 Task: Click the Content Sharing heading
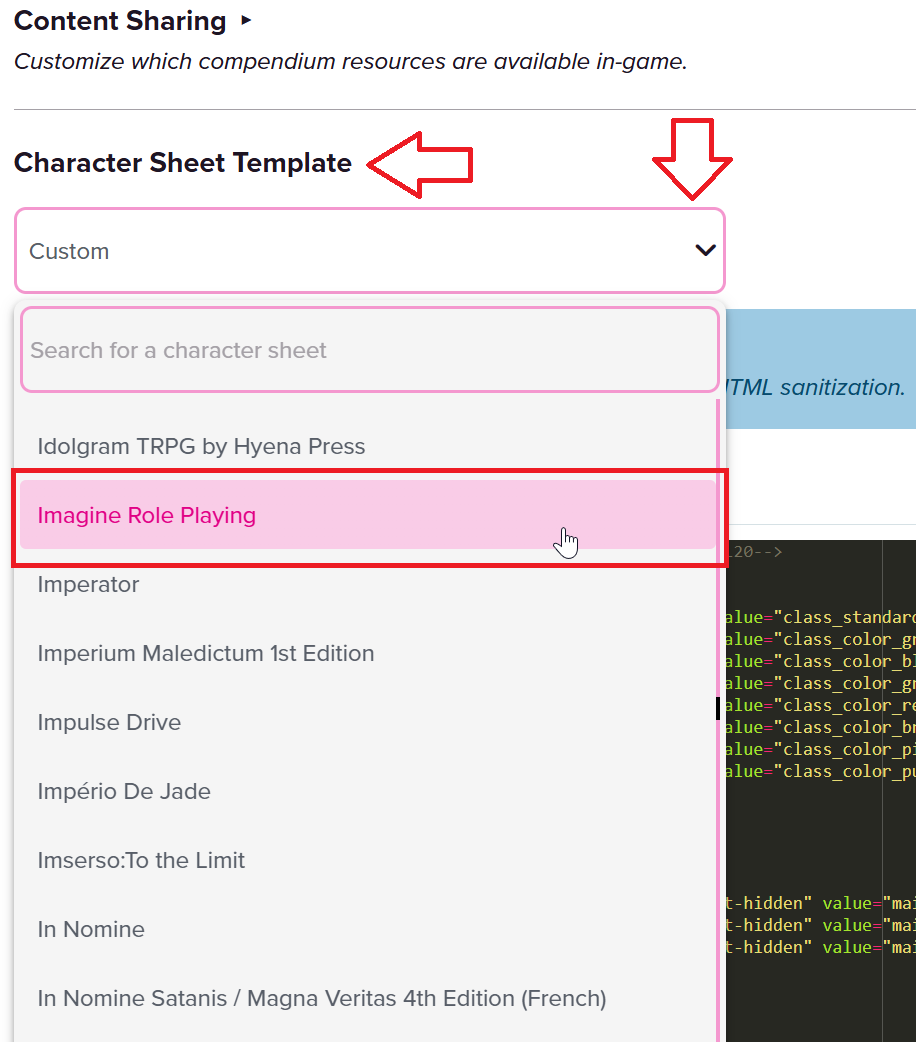click(120, 21)
